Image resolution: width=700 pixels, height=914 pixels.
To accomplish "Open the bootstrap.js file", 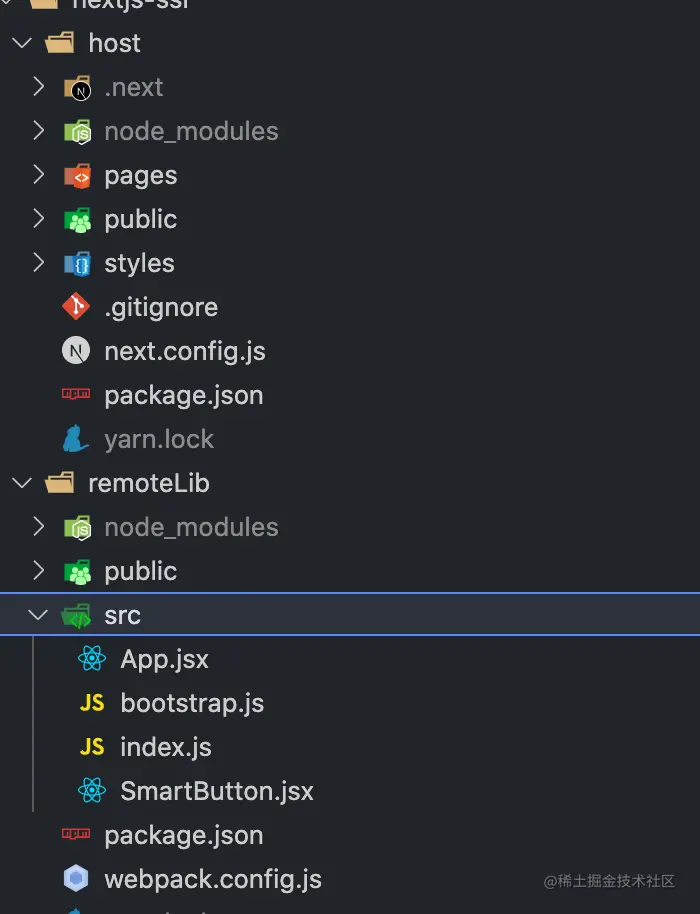I will click(192, 704).
